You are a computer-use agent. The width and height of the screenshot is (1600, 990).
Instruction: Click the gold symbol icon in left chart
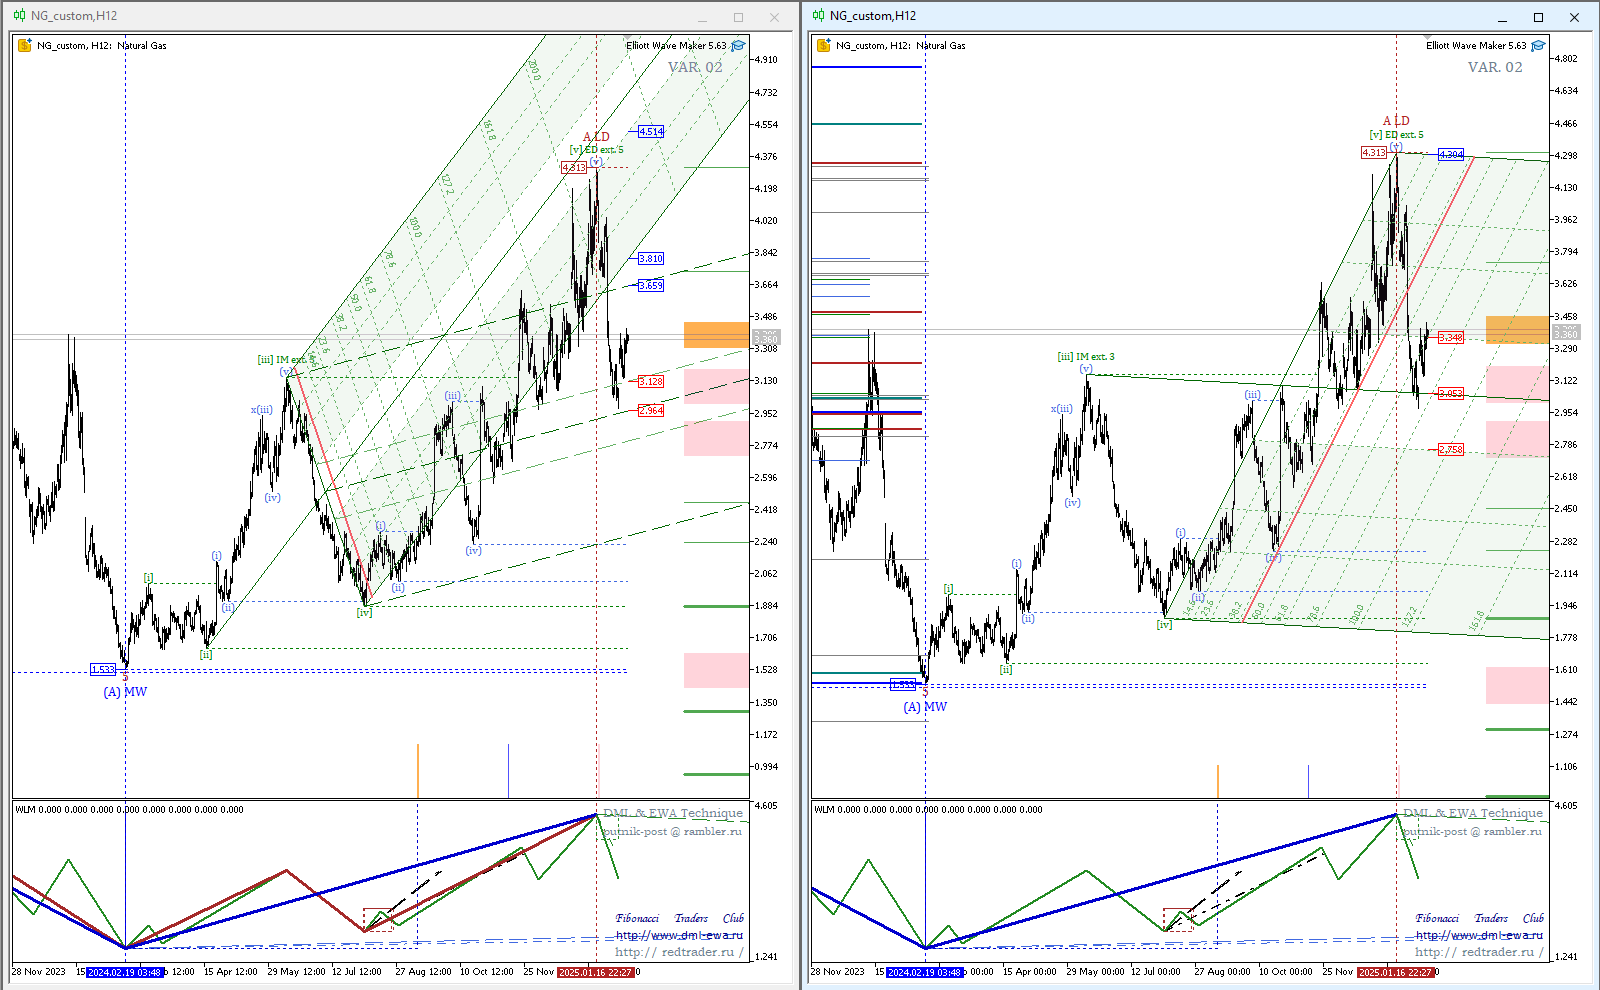click(25, 46)
